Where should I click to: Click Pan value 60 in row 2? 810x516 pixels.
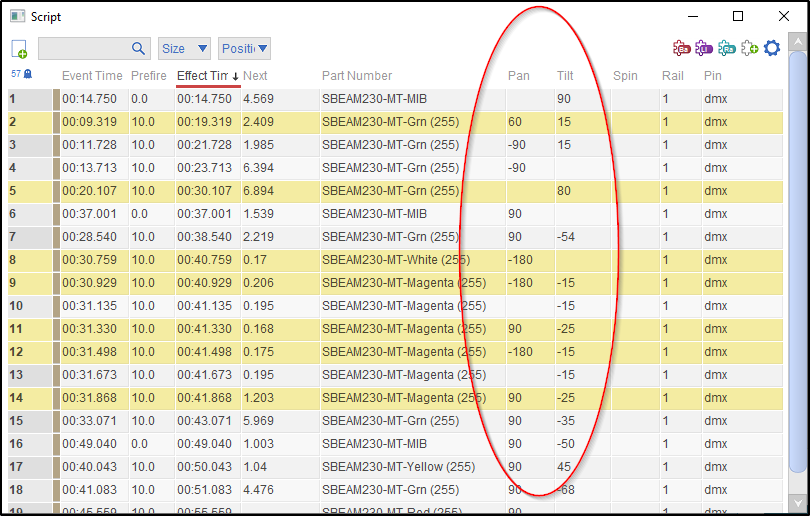515,122
